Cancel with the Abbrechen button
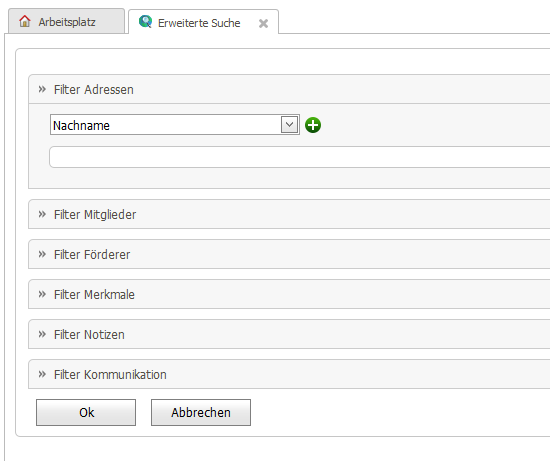Viewport: 550px width, 461px height. [201, 413]
